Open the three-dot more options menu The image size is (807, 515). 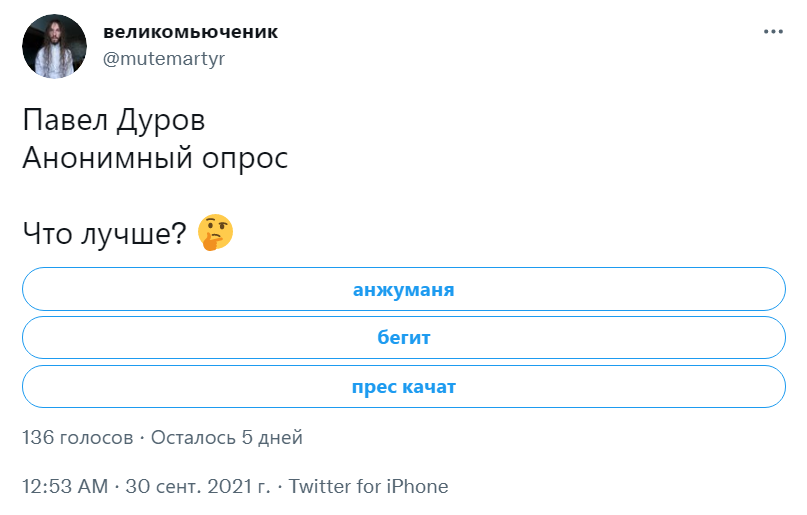[x=773, y=32]
